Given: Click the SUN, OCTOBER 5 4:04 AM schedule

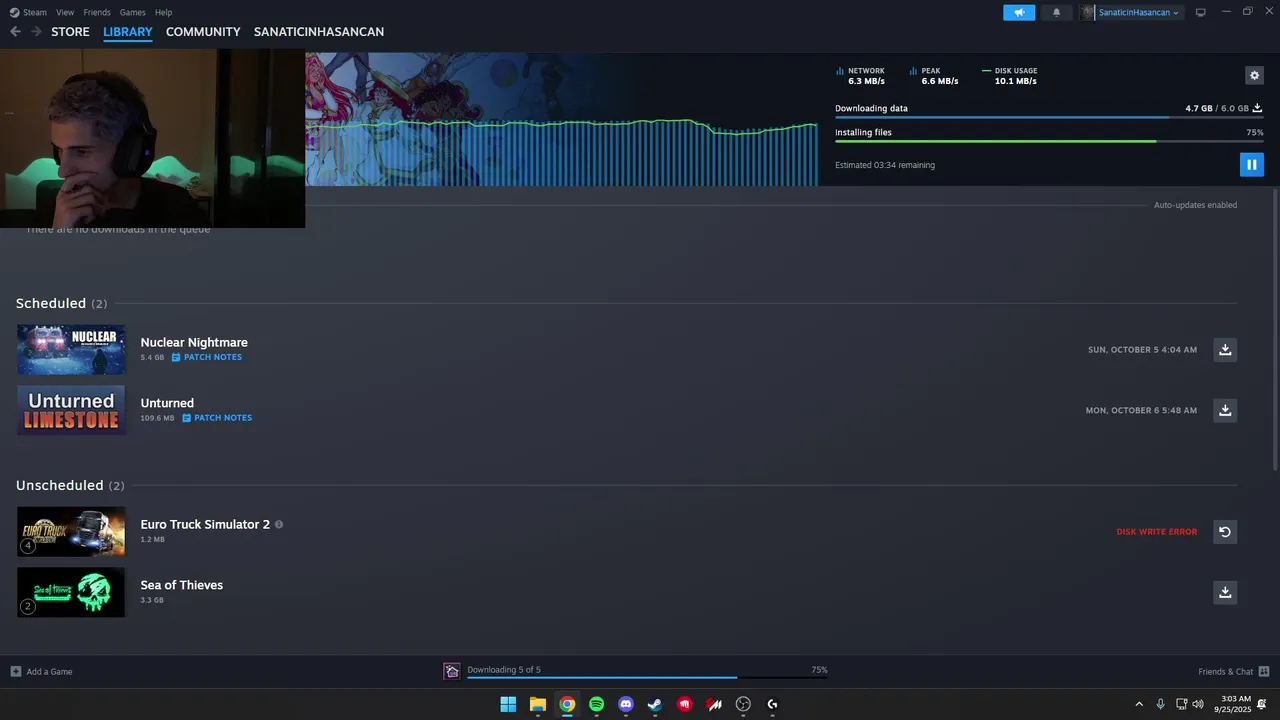Looking at the screenshot, I should click(x=1142, y=350).
